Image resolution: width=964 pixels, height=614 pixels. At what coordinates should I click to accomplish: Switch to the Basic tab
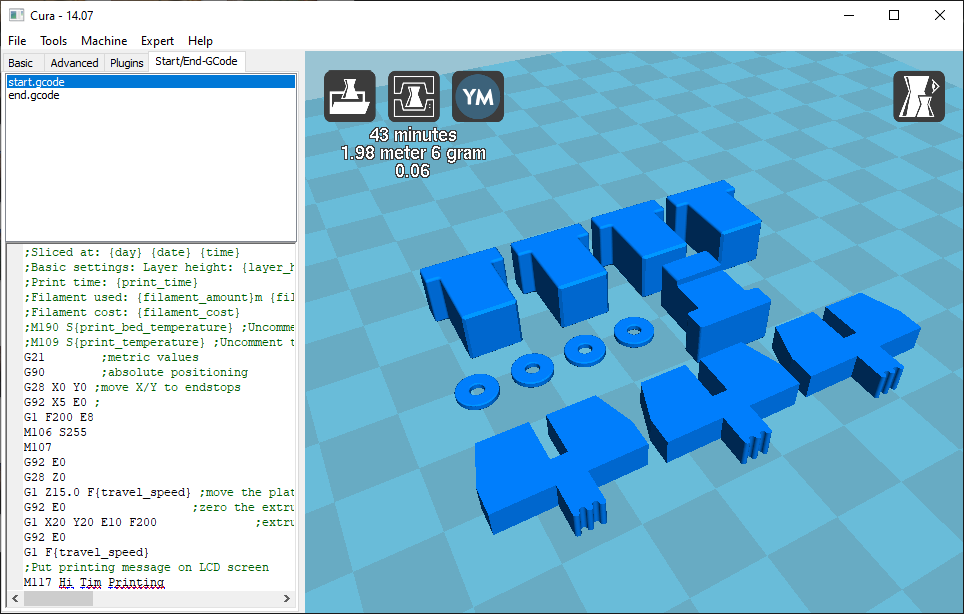coord(20,63)
